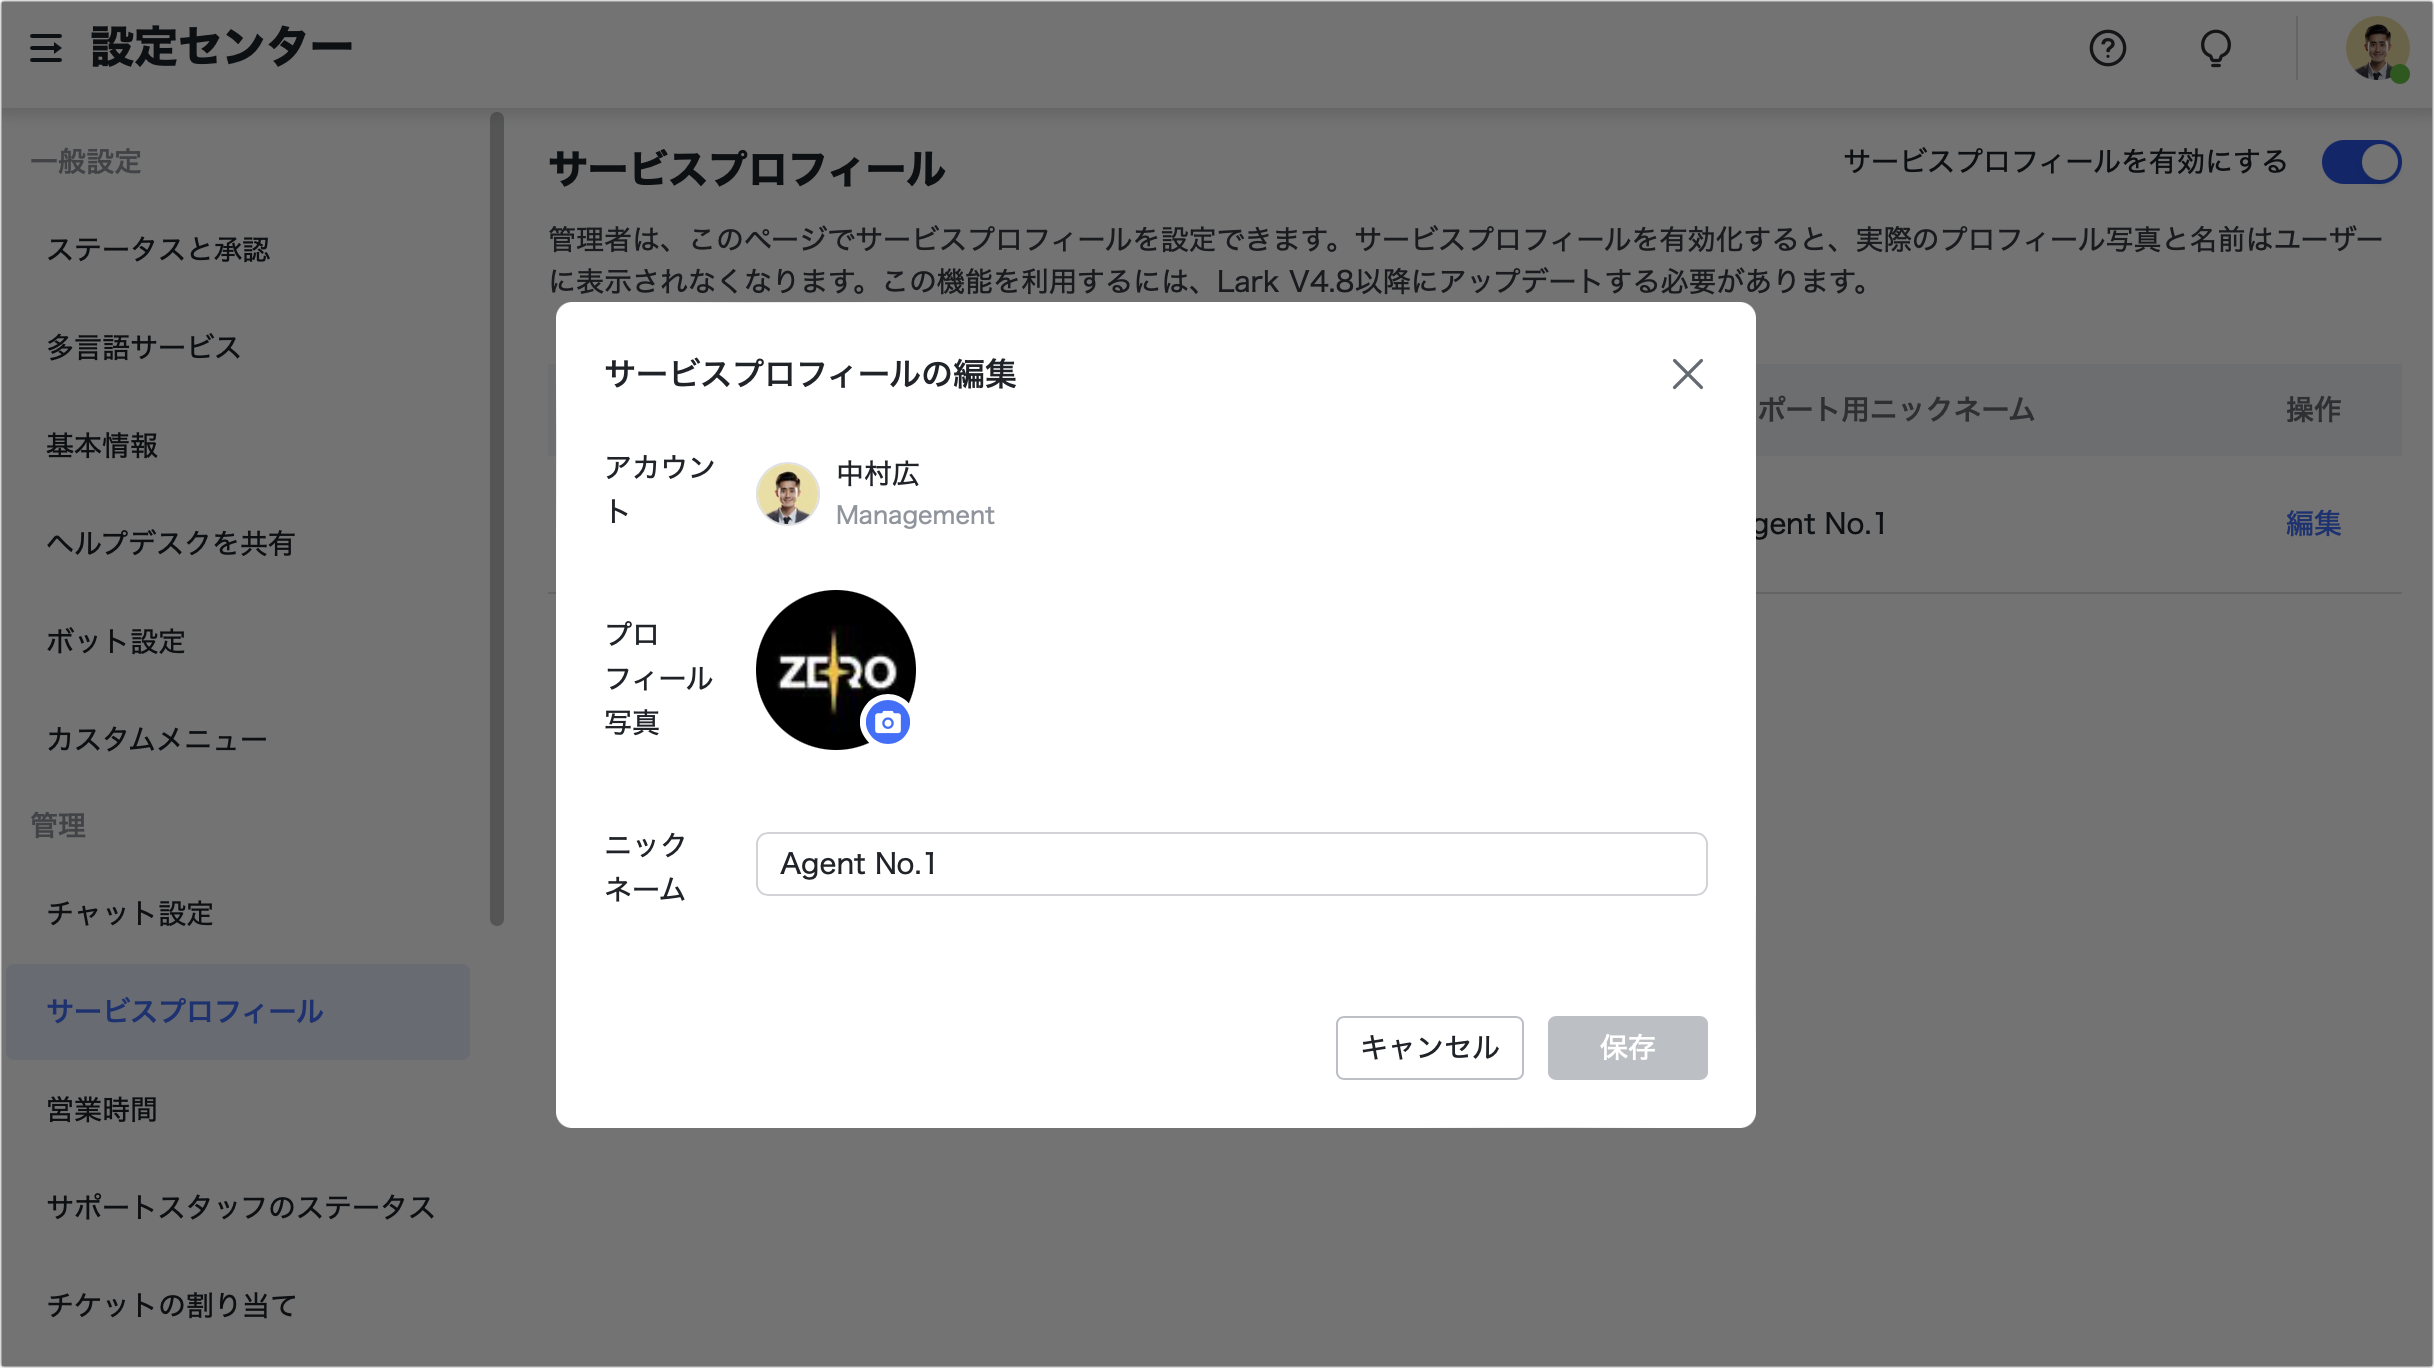Disable the サービスプロフィールを有効にする toggle
The image size is (2434, 1368).
(x=2361, y=161)
